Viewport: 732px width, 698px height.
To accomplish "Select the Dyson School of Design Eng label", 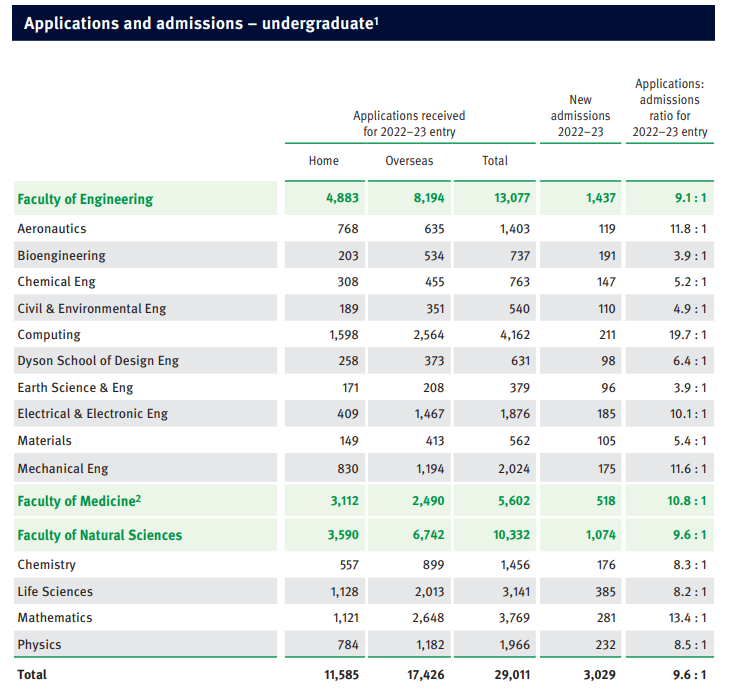I will 98,361.
